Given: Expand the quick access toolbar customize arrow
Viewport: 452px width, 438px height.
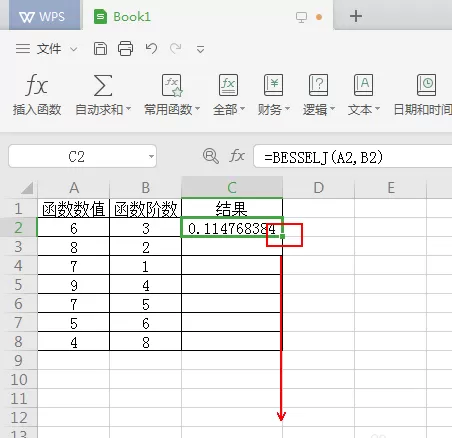Looking at the screenshot, I should point(200,50).
